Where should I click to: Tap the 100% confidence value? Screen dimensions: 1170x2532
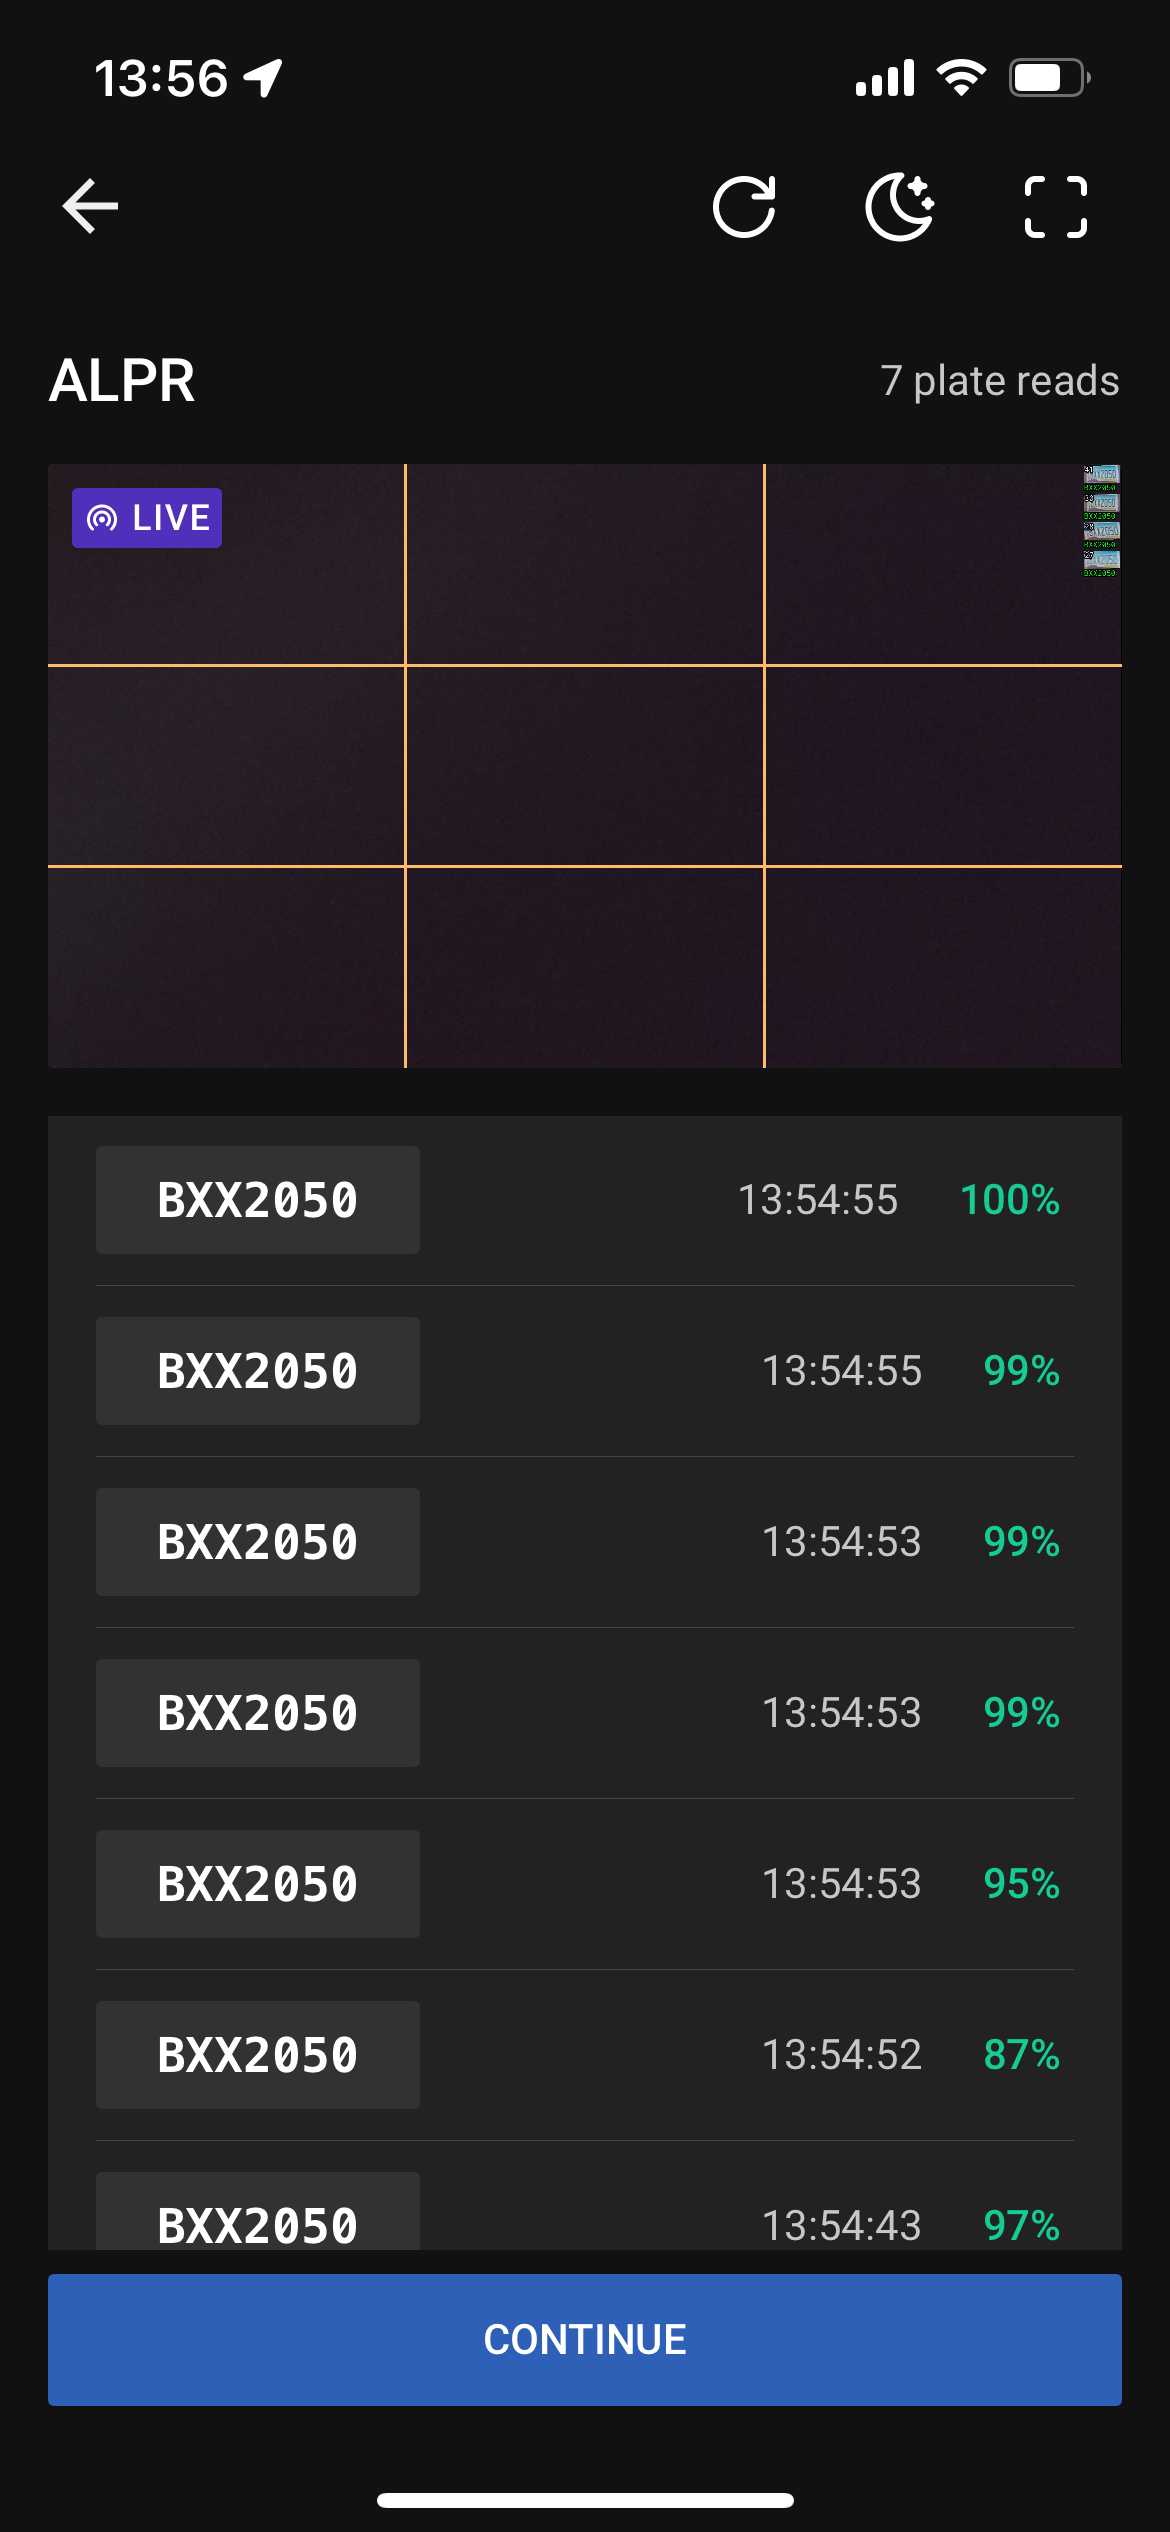[x=1009, y=1200]
